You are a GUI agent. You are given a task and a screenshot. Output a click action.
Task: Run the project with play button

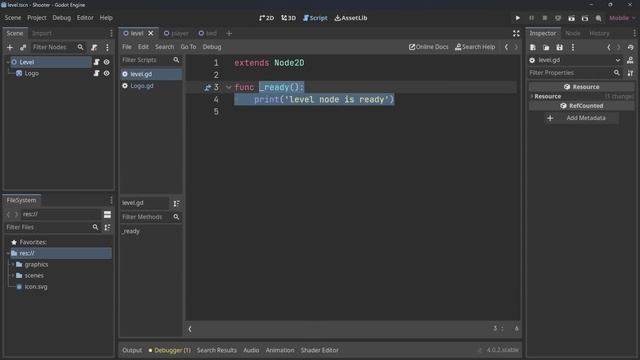[x=518, y=18]
